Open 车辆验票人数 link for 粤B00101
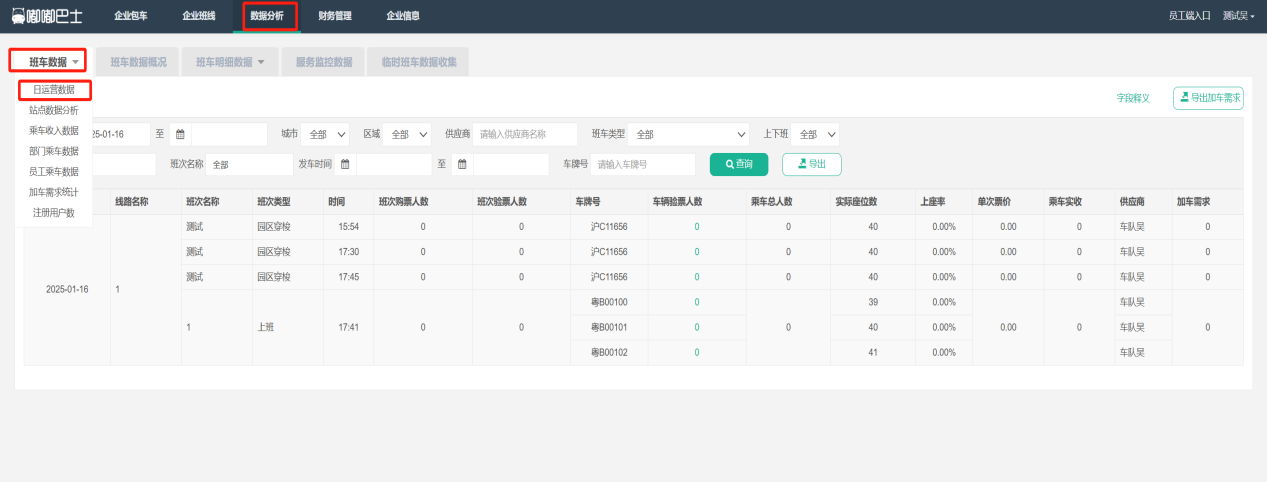Image resolution: width=1267 pixels, height=482 pixels. [x=697, y=327]
